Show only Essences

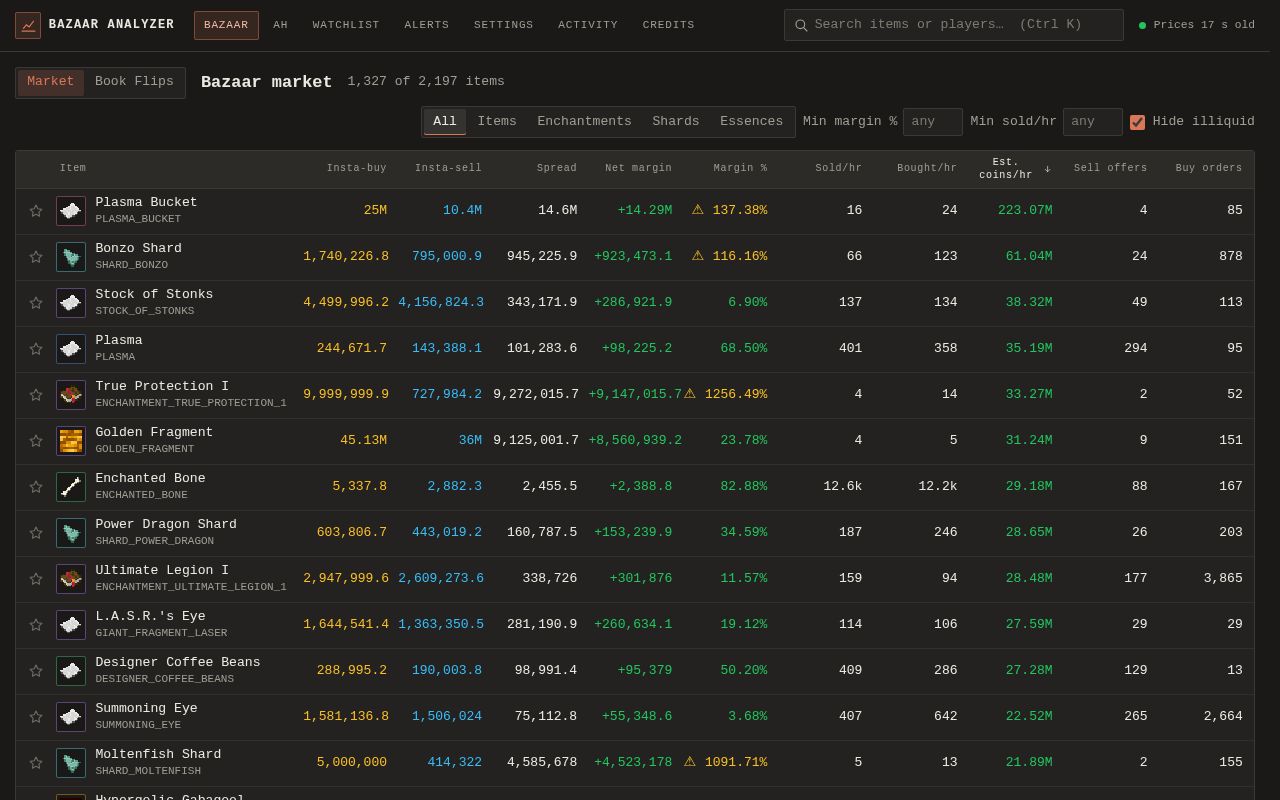point(751,122)
